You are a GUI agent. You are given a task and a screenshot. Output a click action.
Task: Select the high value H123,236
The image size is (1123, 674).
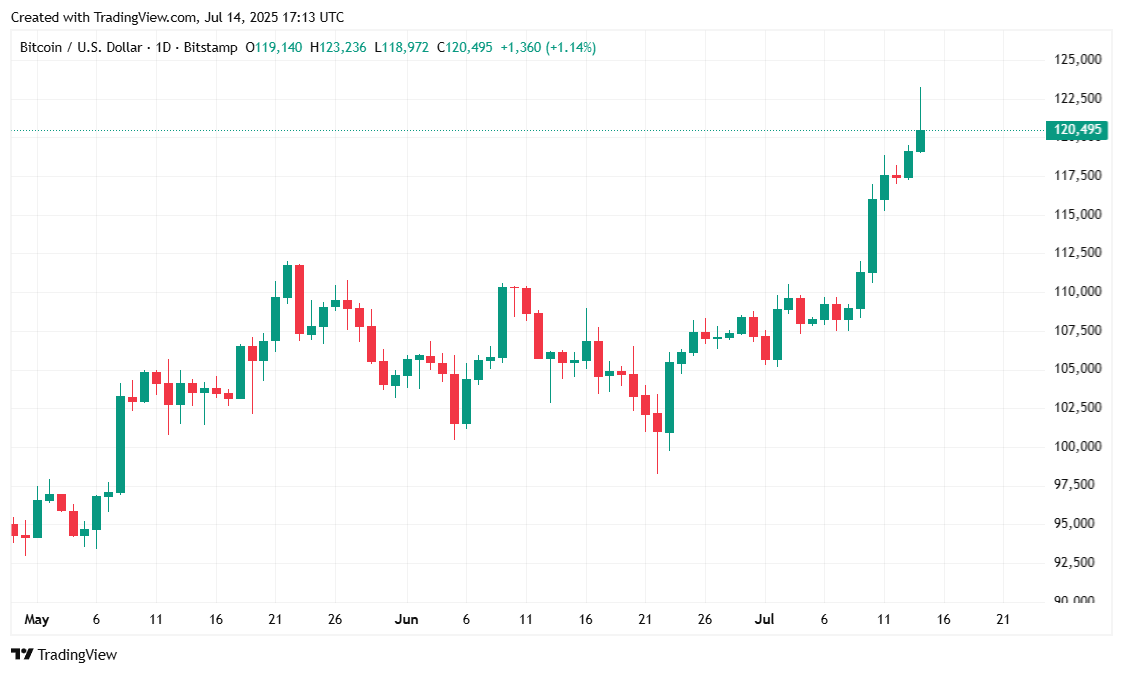(x=338, y=47)
